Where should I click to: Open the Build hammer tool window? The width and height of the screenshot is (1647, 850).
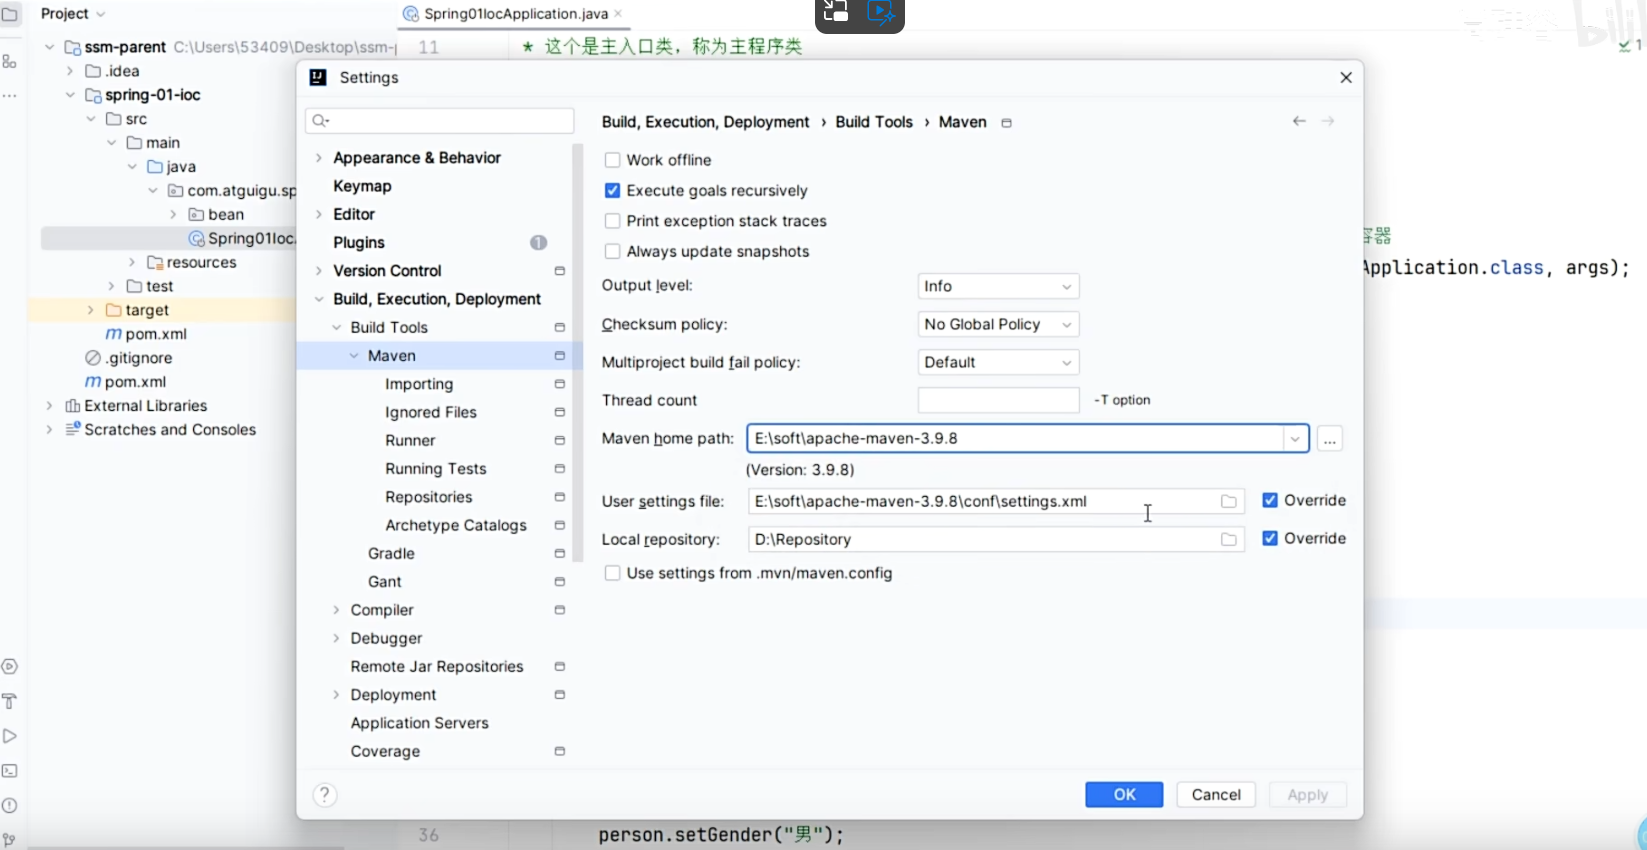10,701
